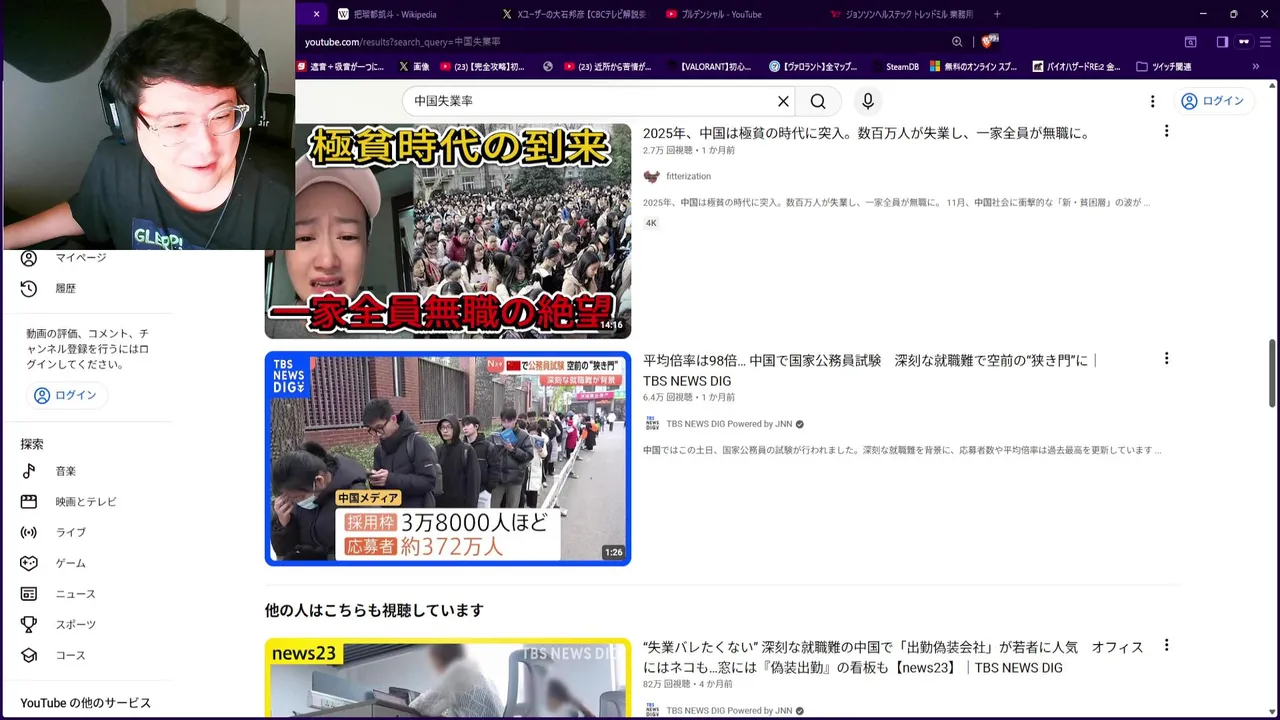Open the バイオハザードRE:2 bookmark

1076,67
